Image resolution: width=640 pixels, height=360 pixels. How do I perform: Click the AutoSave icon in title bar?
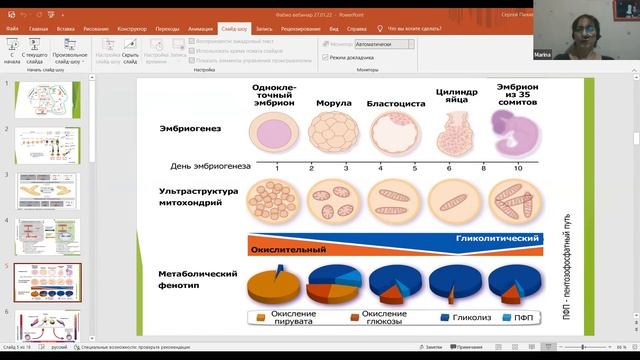point(11,15)
